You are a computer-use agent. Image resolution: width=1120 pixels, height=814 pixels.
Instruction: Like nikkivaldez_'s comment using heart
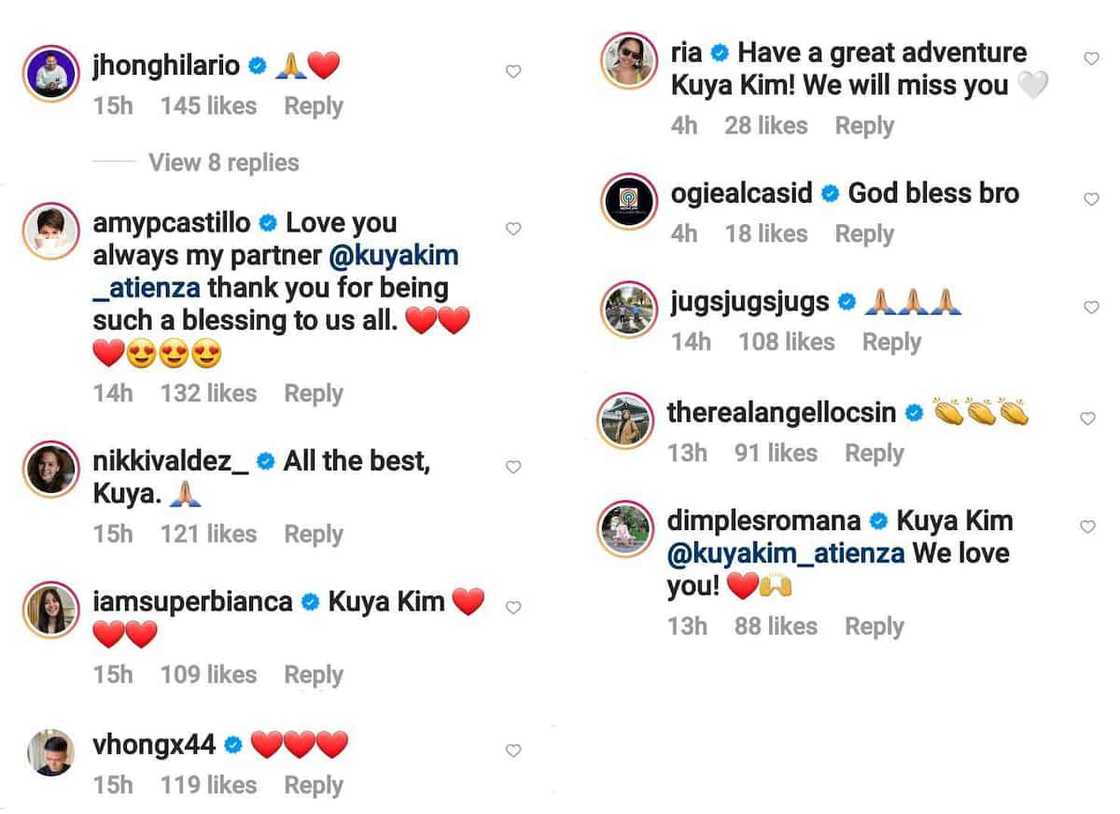(513, 467)
